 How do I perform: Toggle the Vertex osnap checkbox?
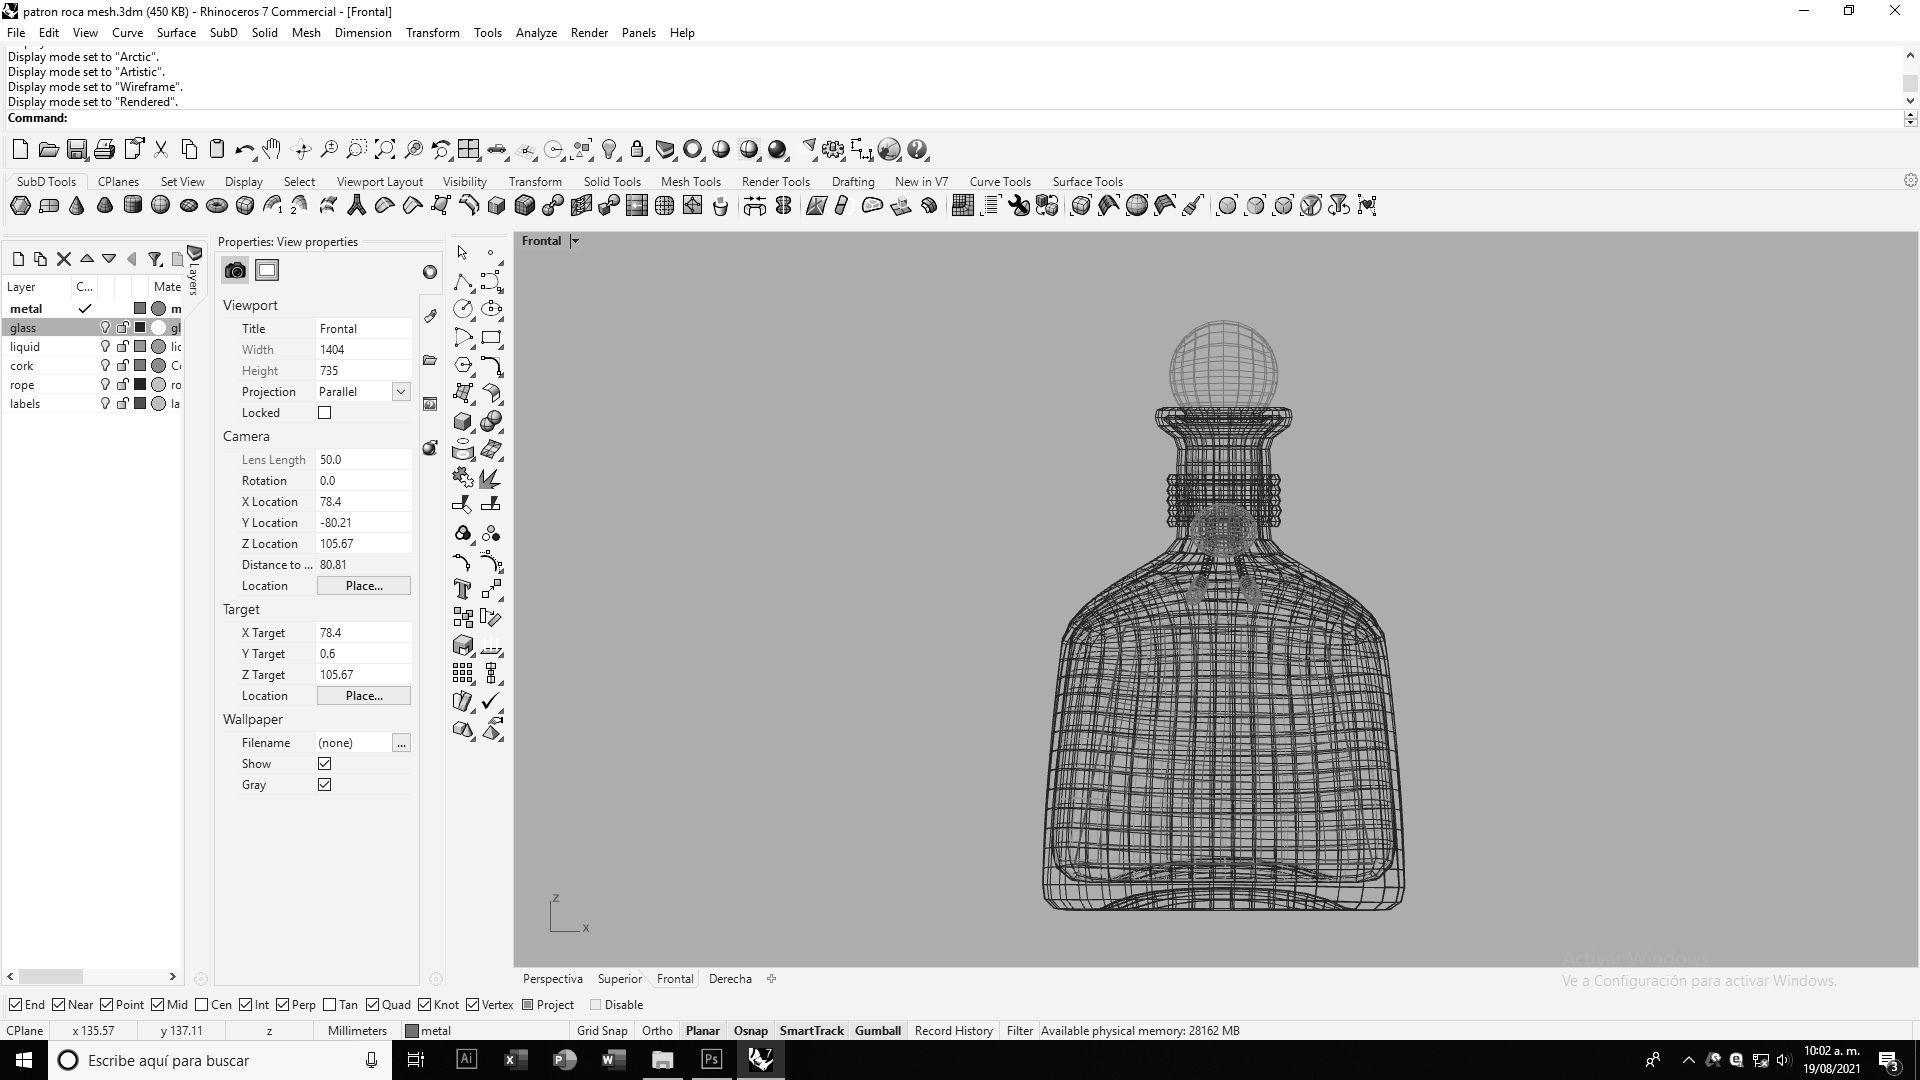(x=472, y=1005)
